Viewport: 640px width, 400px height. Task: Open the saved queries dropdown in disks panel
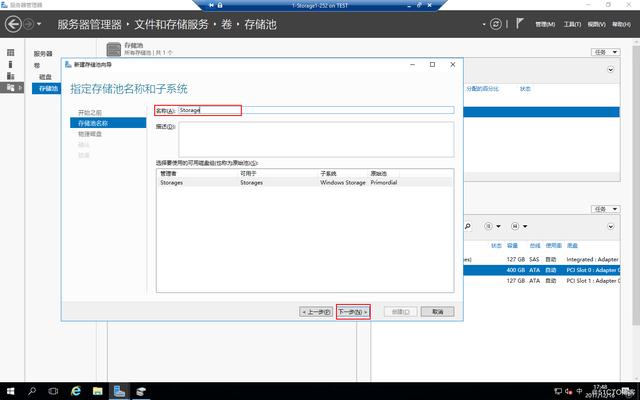tap(519, 226)
